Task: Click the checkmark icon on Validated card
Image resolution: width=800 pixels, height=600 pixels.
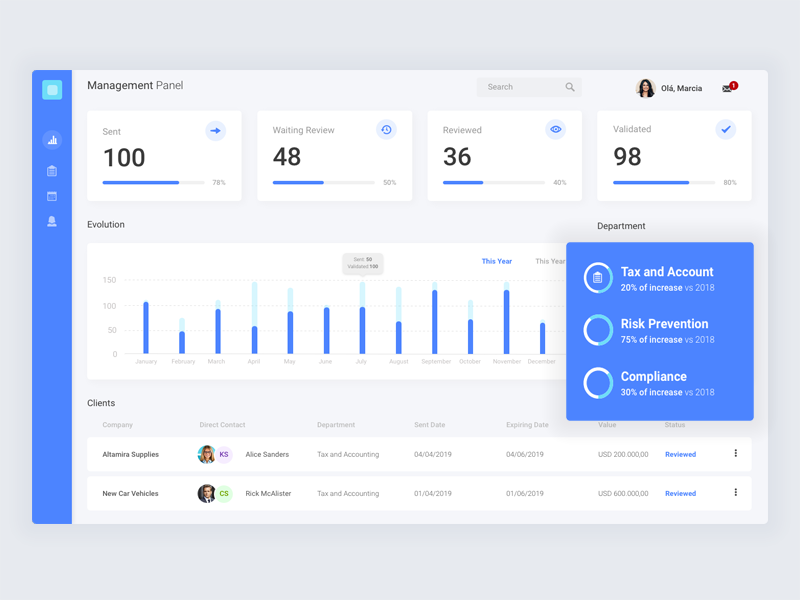Action: coord(726,128)
